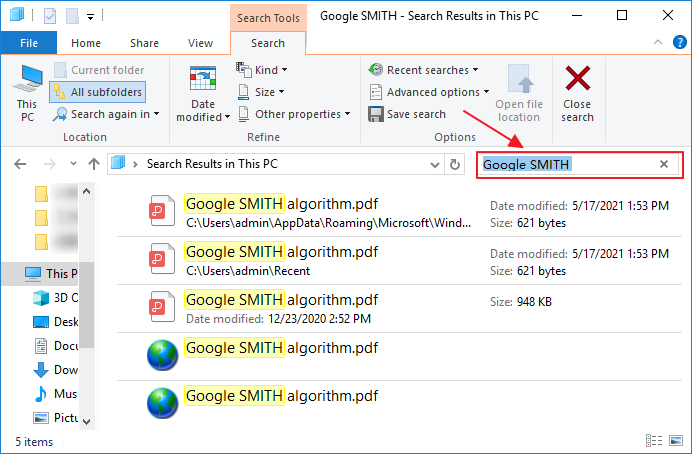Screen dimensions: 692x454
Task: Open 3D Objects in navigation pane
Action: tap(56, 298)
